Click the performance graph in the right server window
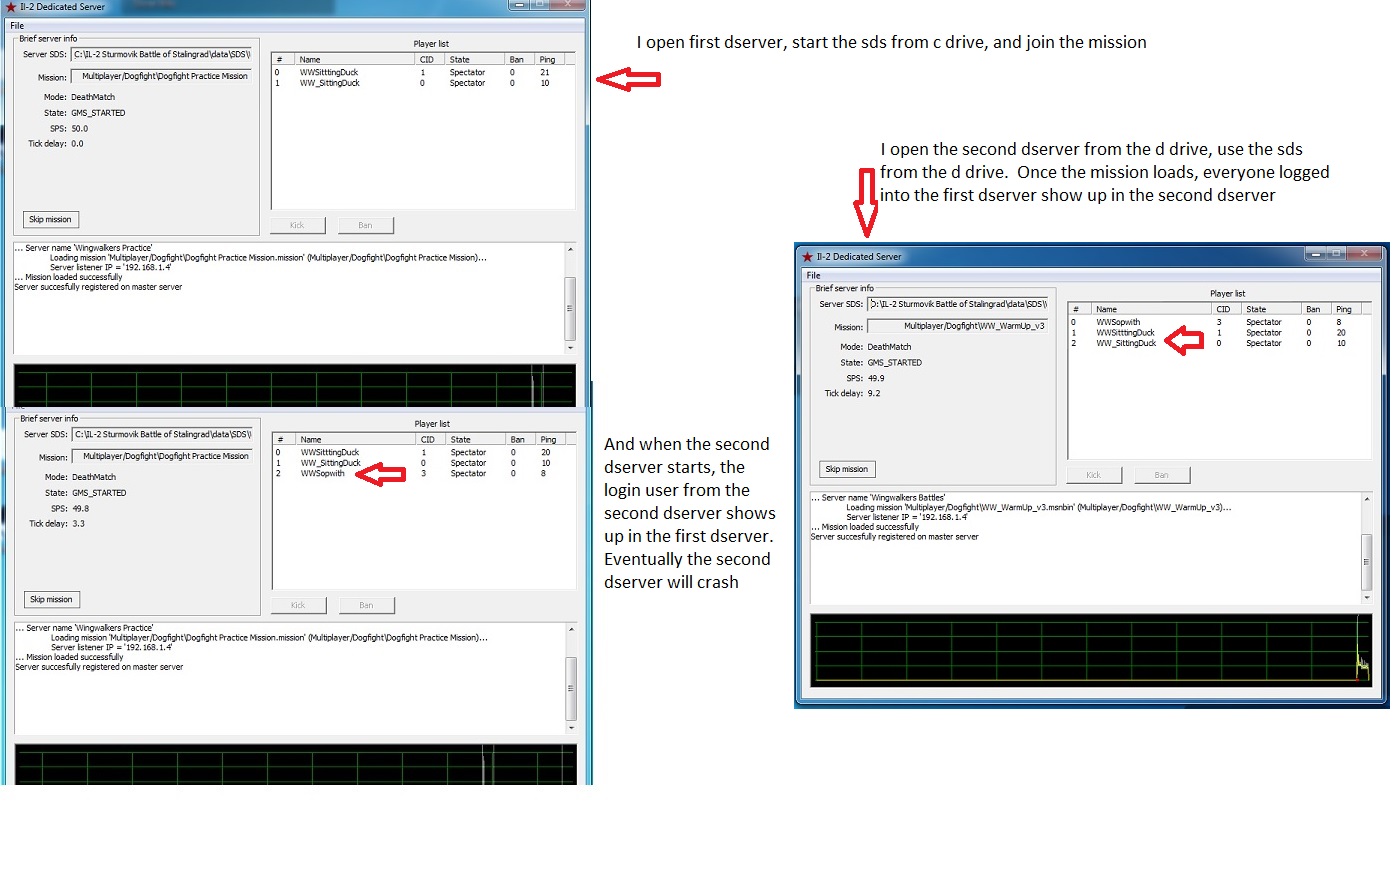 coord(1091,650)
